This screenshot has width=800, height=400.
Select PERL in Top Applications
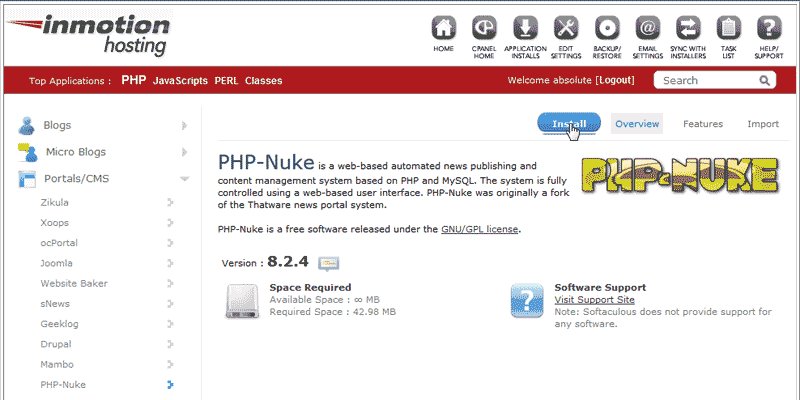point(226,81)
